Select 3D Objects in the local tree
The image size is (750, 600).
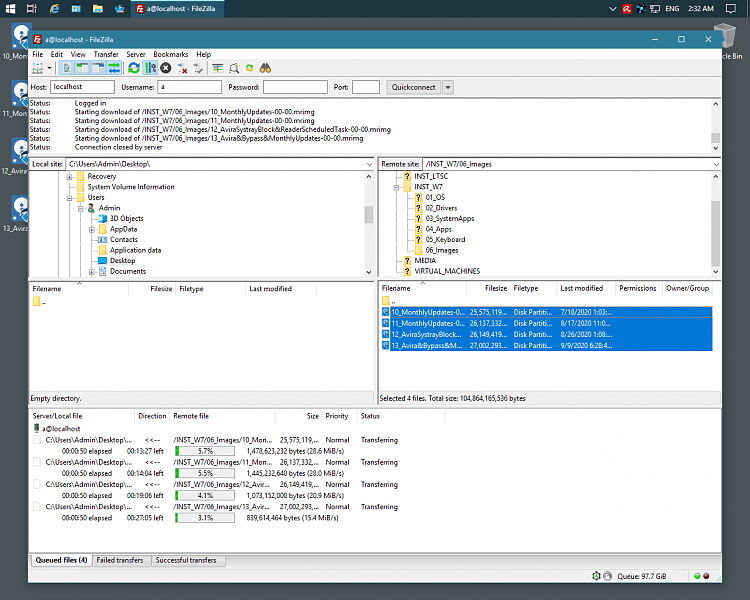point(127,219)
